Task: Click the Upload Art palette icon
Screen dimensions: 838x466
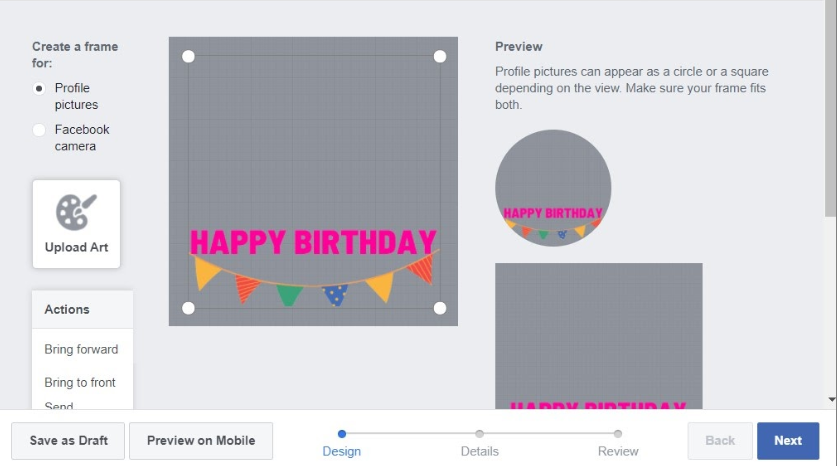Action: click(76, 212)
